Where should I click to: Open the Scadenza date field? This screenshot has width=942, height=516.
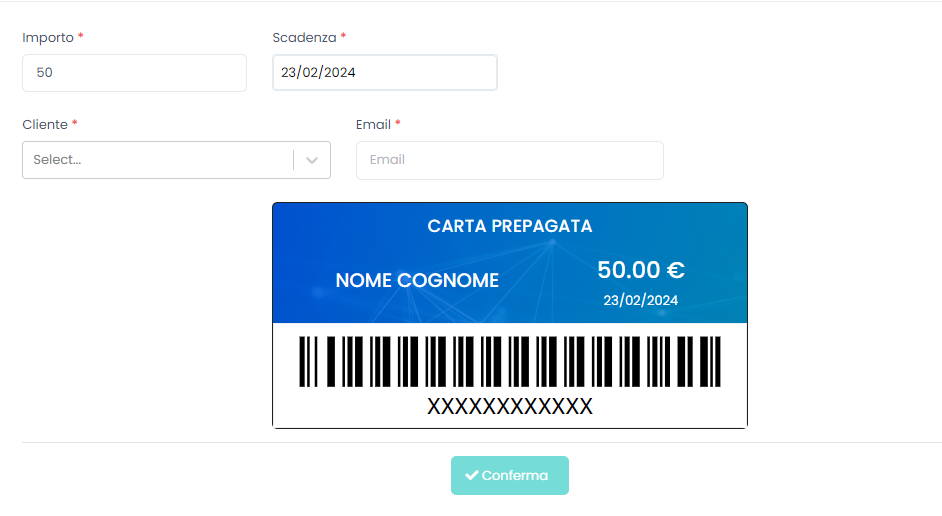click(x=384, y=73)
